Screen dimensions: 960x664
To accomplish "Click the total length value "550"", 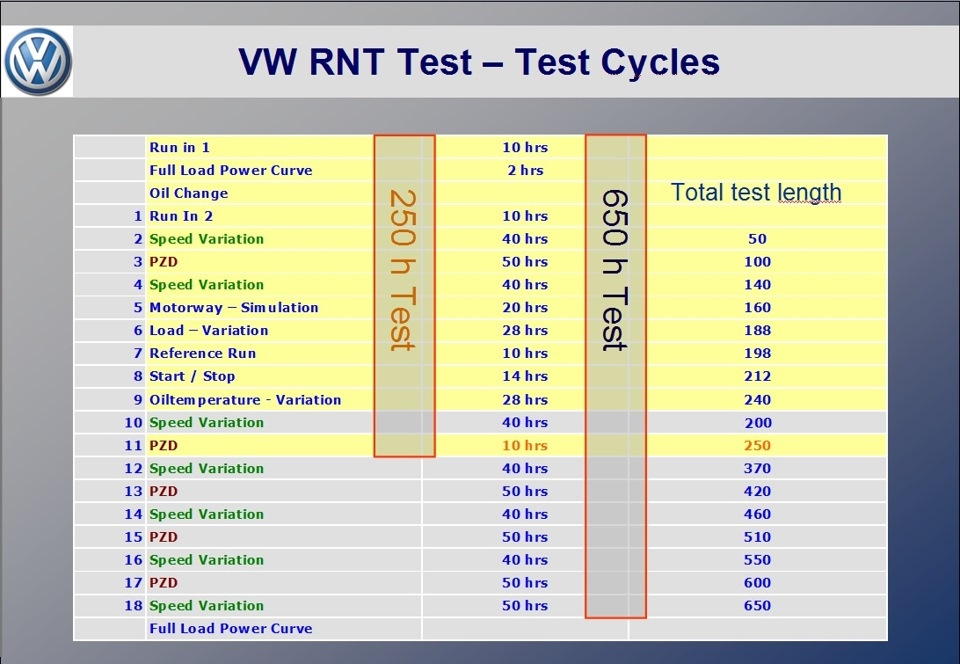I will click(x=757, y=560).
